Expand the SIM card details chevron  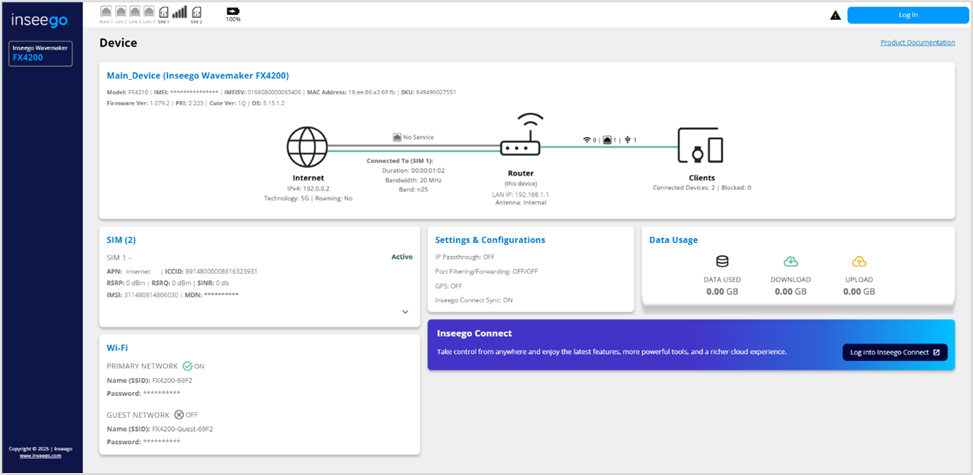tap(405, 312)
